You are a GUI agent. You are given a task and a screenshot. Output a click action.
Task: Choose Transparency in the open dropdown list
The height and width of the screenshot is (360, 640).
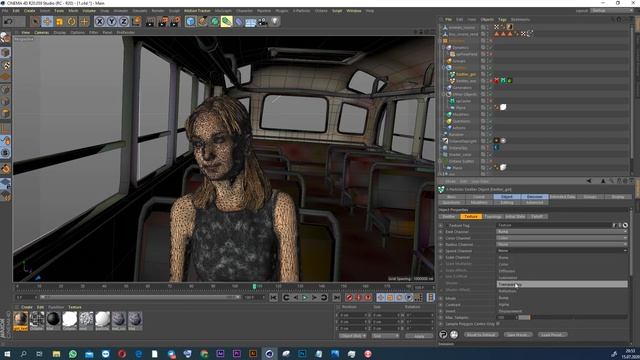562,284
